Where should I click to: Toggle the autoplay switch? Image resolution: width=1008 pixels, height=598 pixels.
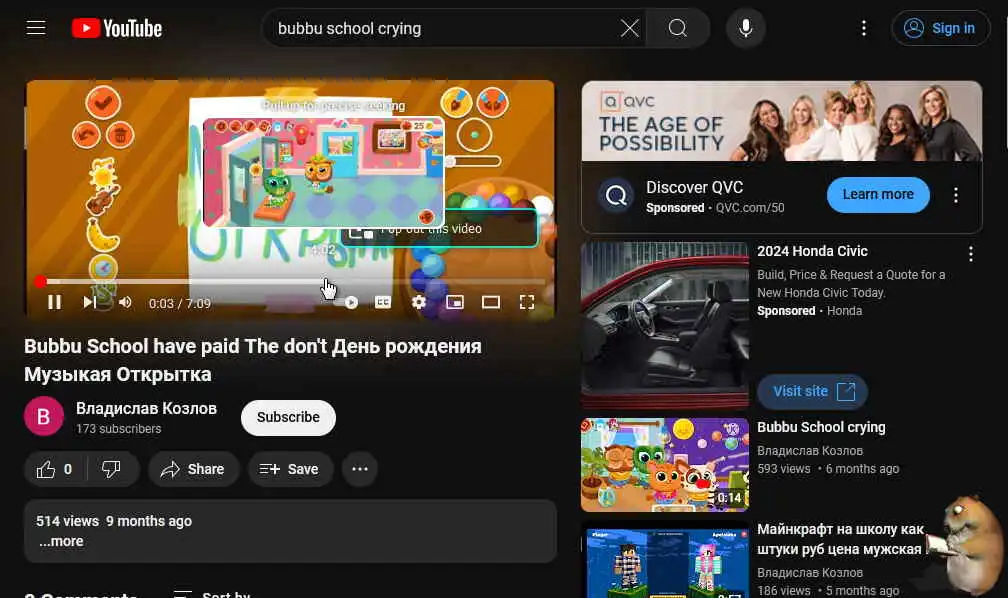[347, 302]
